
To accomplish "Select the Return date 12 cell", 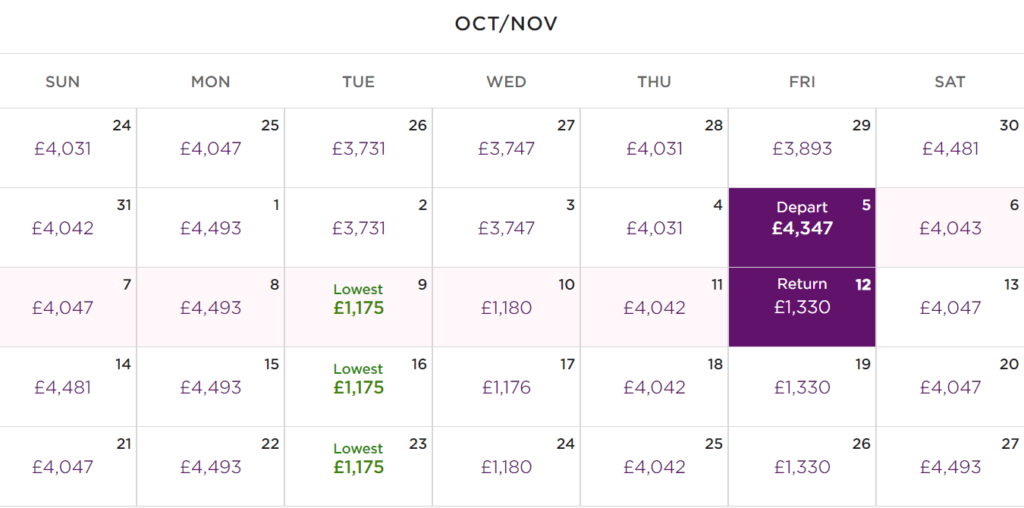I will (802, 307).
